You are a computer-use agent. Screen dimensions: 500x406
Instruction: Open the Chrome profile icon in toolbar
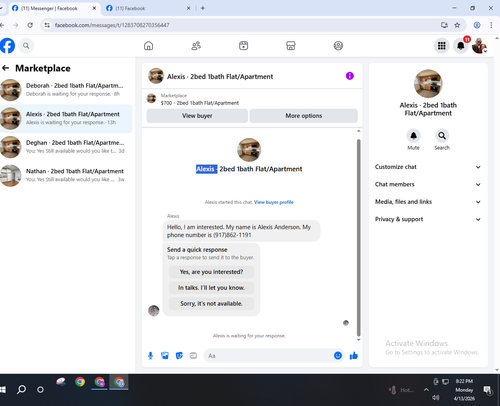pos(477,25)
